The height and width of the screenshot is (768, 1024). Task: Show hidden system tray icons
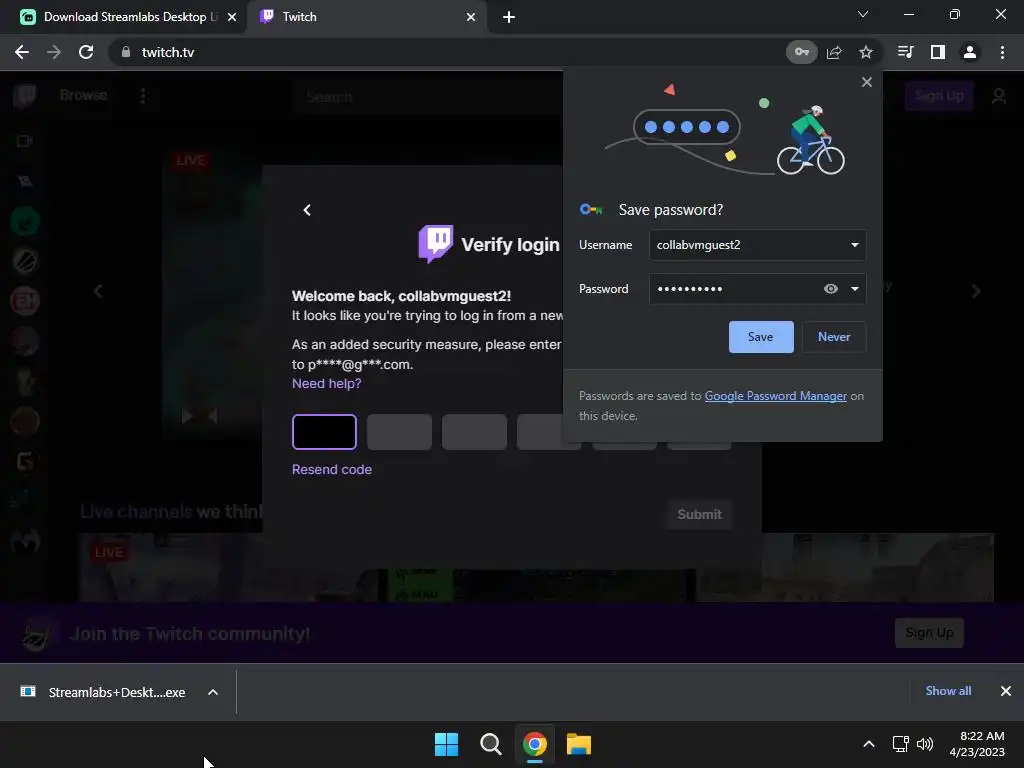pos(869,744)
